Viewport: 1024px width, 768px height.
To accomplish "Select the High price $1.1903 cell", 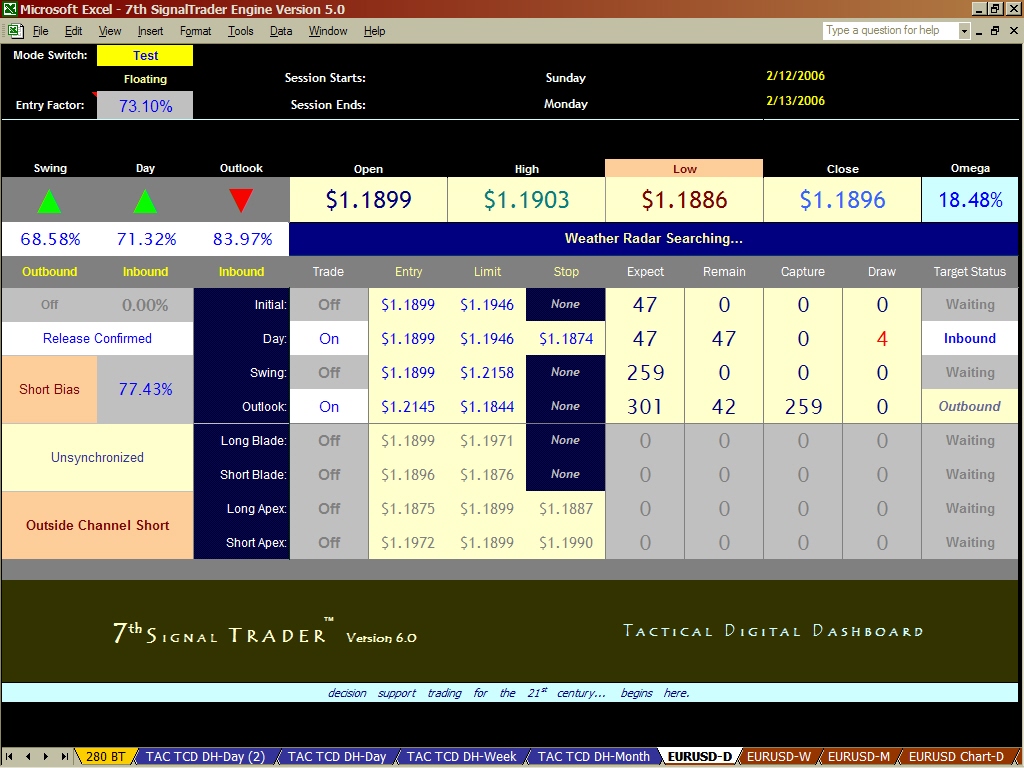I will (x=526, y=199).
